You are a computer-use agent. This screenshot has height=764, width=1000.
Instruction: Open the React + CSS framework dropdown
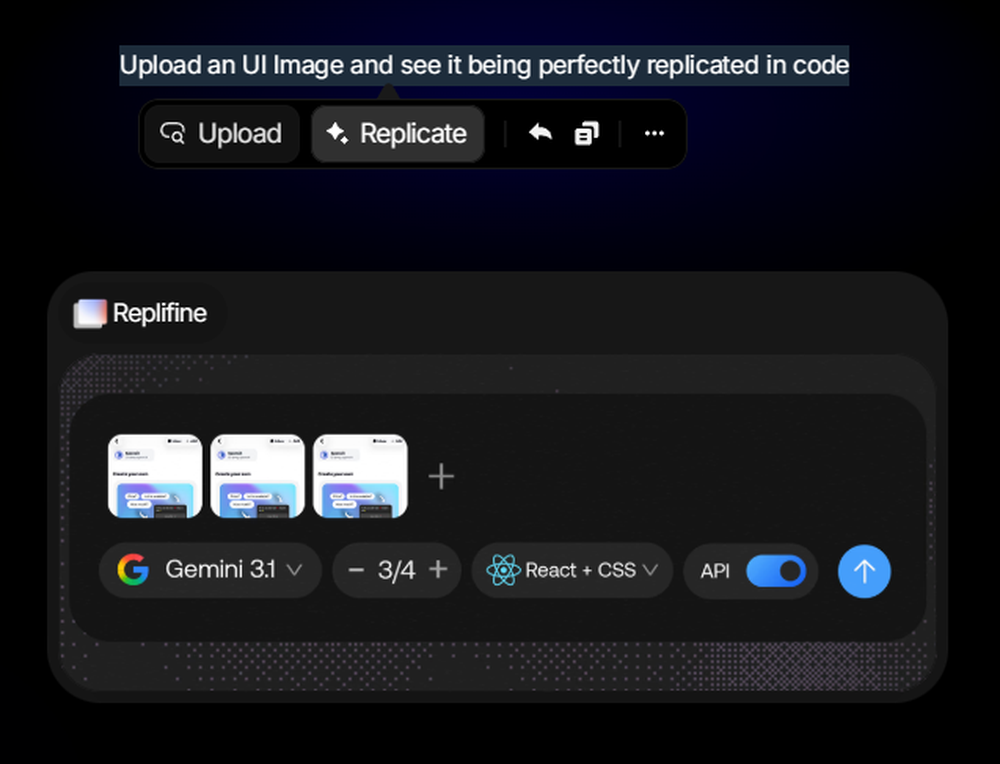572,570
